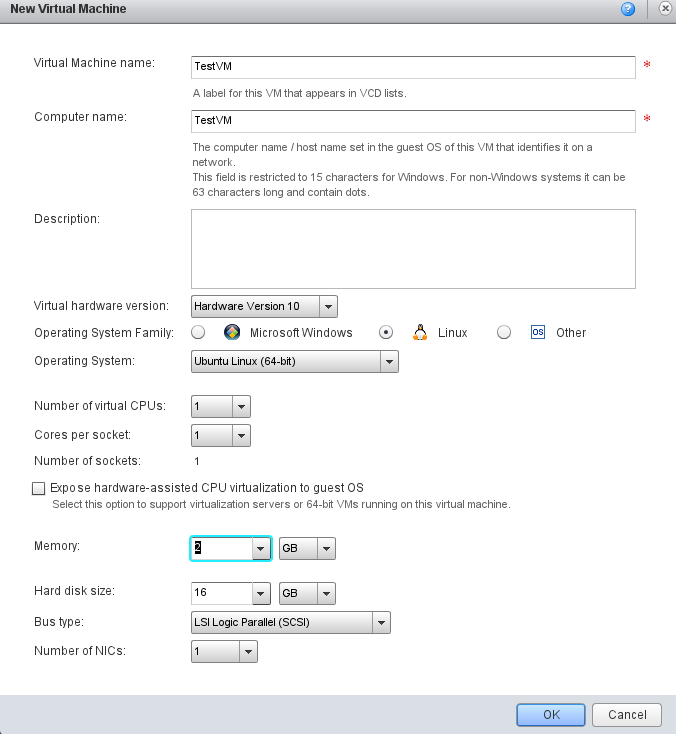Click the Linux penguin icon
Viewport: 676px width, 734px height.
pyautogui.click(x=420, y=333)
